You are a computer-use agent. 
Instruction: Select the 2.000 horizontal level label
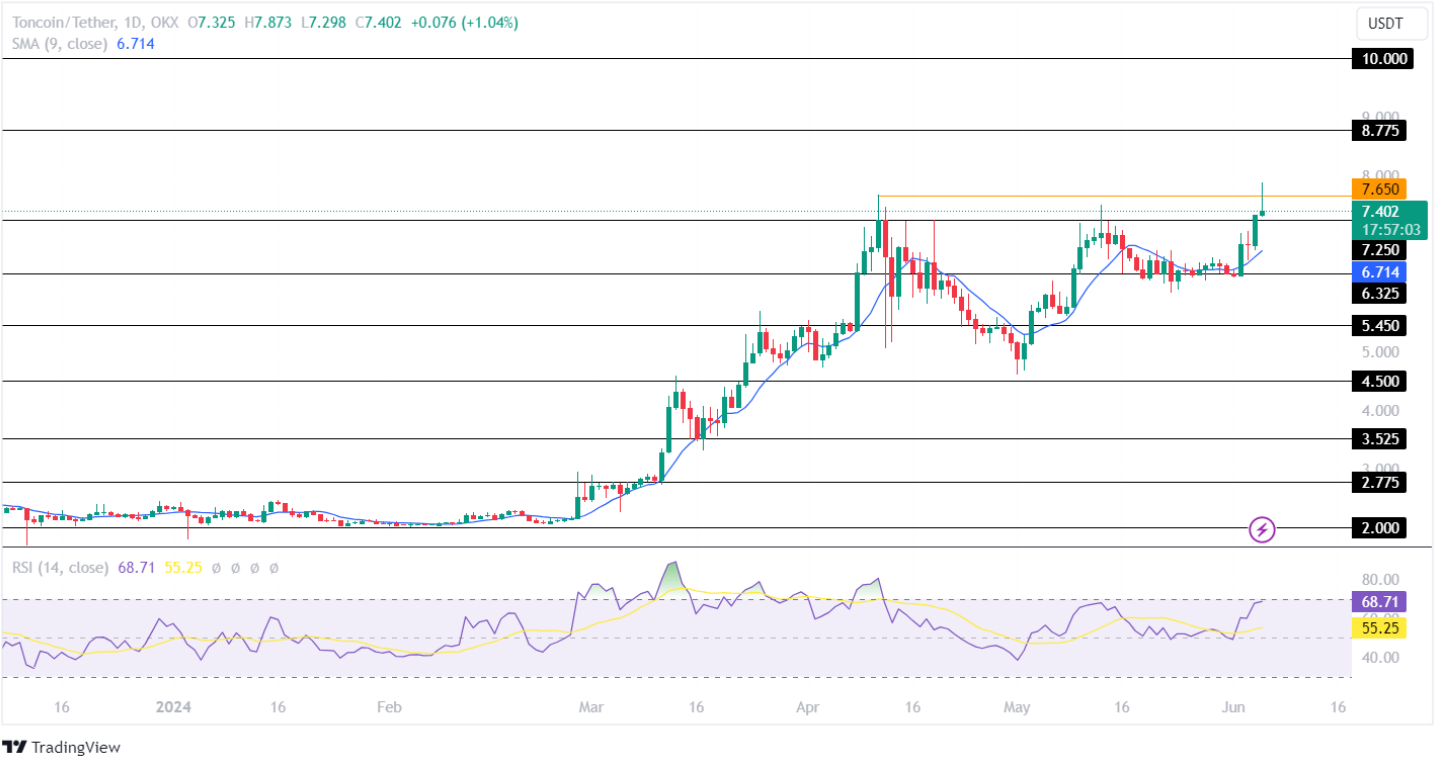1379,528
